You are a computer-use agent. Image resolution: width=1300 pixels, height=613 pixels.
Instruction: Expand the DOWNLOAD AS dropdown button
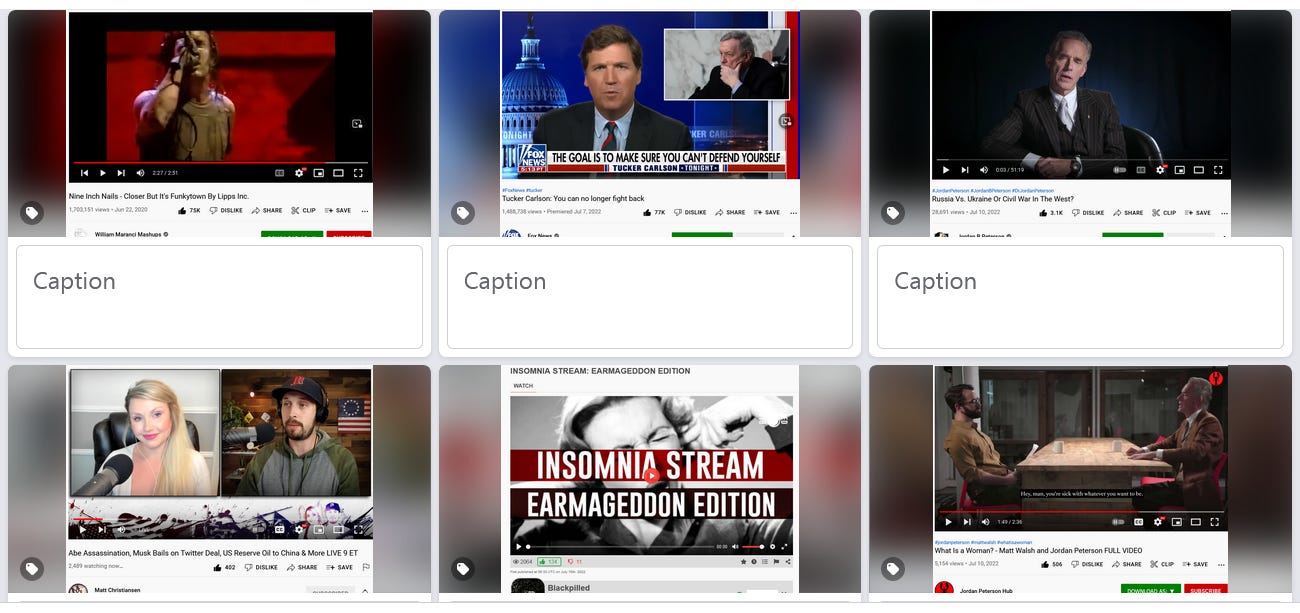pyautogui.click(x=1151, y=591)
